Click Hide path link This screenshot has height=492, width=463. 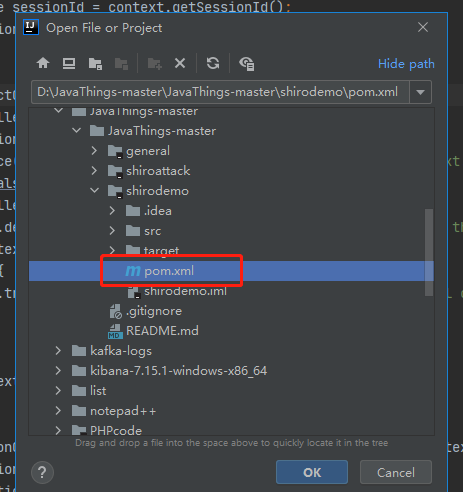pyautogui.click(x=406, y=64)
